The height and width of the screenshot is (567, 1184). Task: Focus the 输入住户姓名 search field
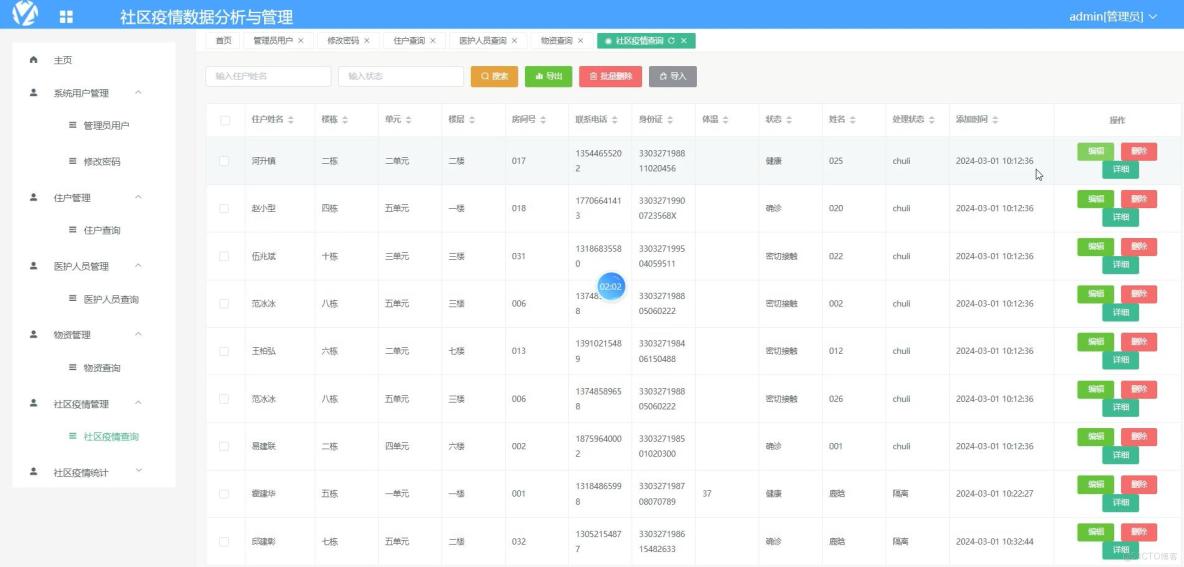[268, 76]
